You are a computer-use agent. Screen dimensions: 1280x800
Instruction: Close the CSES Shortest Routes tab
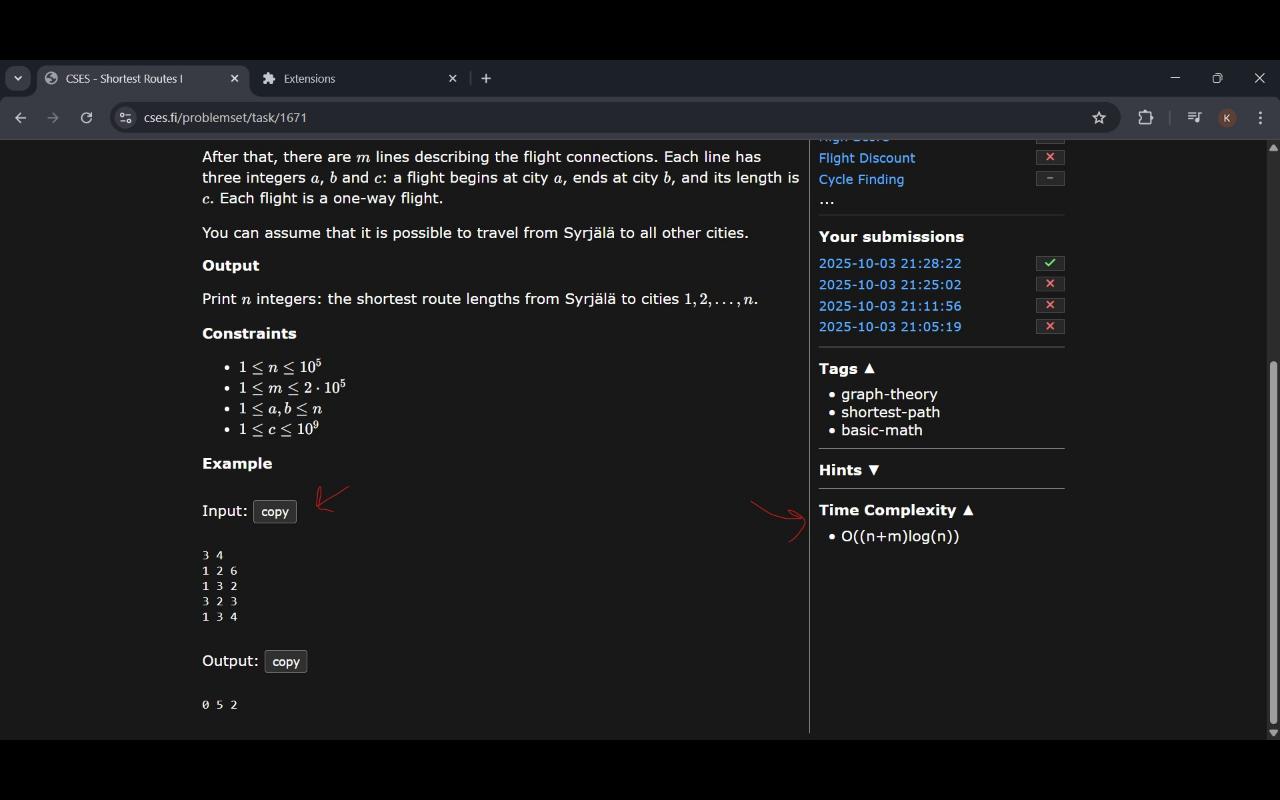click(x=235, y=78)
